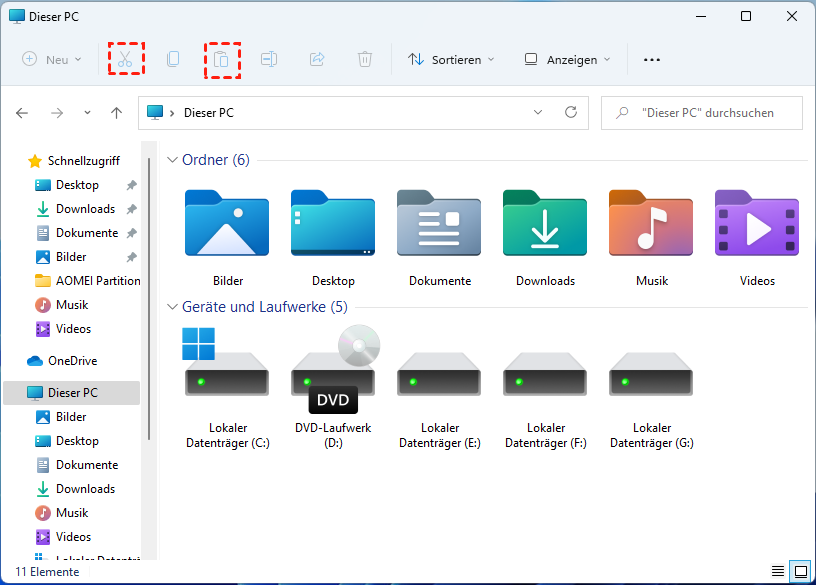Select the Musik folder in main pane
This screenshot has width=816, height=585.
[652, 238]
